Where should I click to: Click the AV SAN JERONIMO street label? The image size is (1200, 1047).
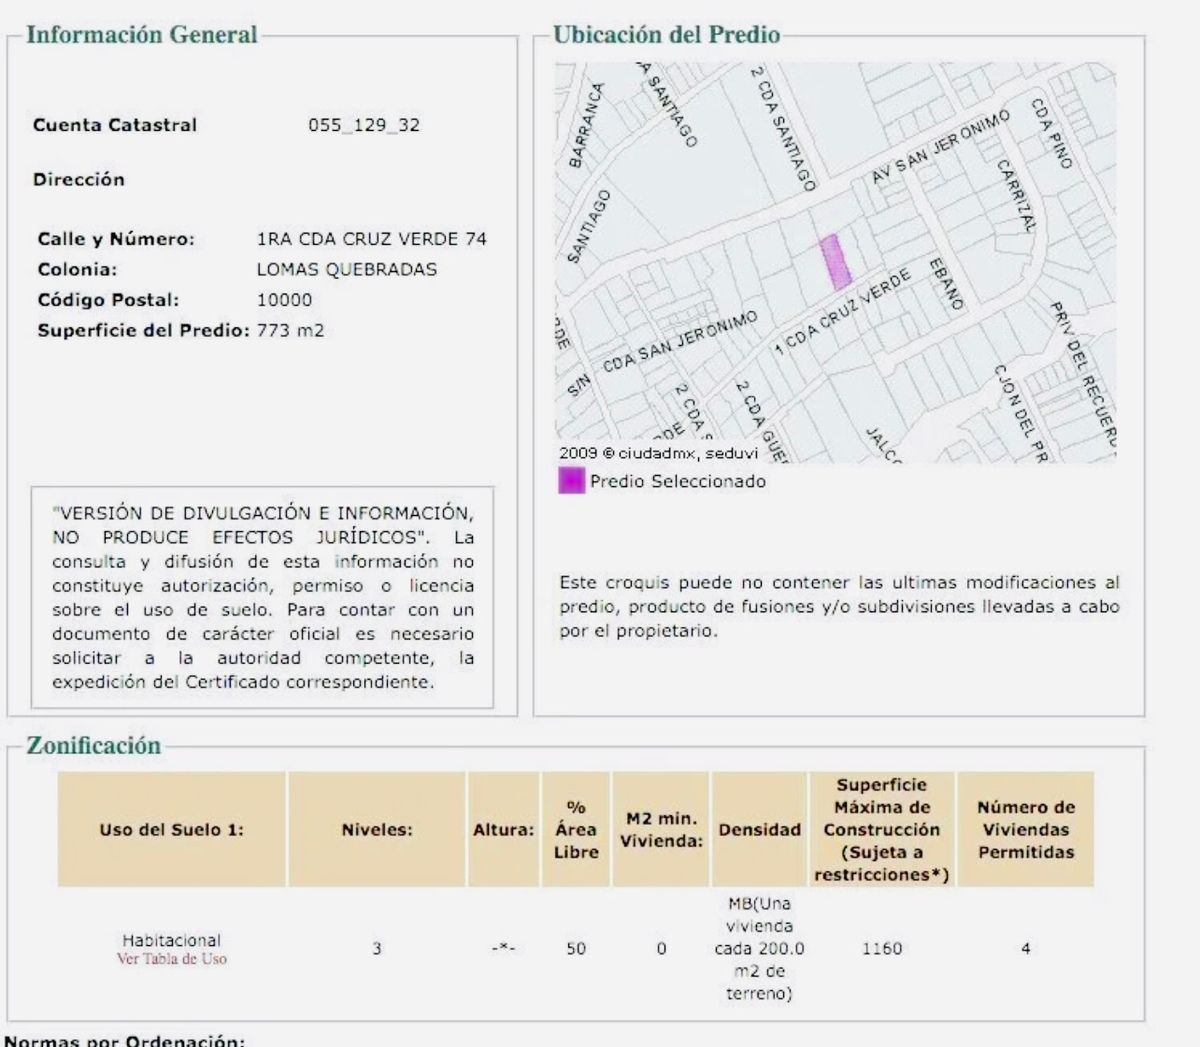pyautogui.click(x=940, y=147)
